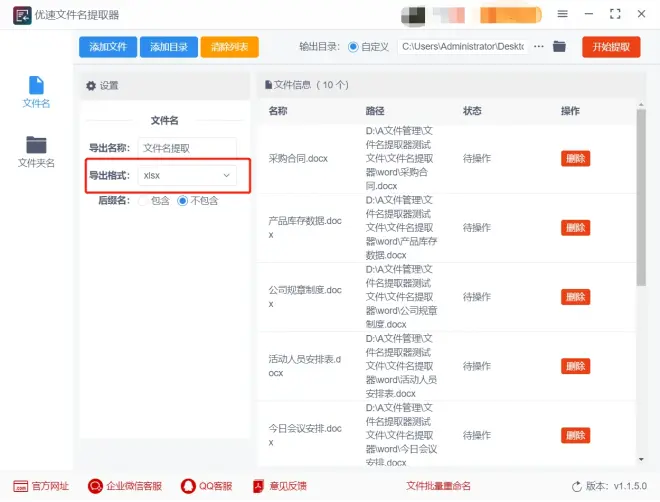
Task: Click the 导出名称 input field
Action: point(187,148)
